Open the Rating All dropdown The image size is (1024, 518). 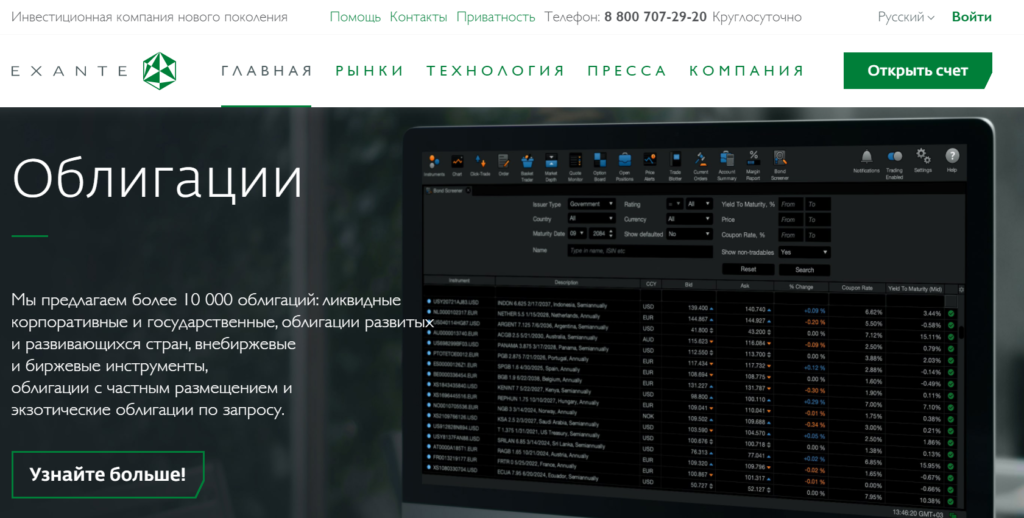click(x=699, y=204)
